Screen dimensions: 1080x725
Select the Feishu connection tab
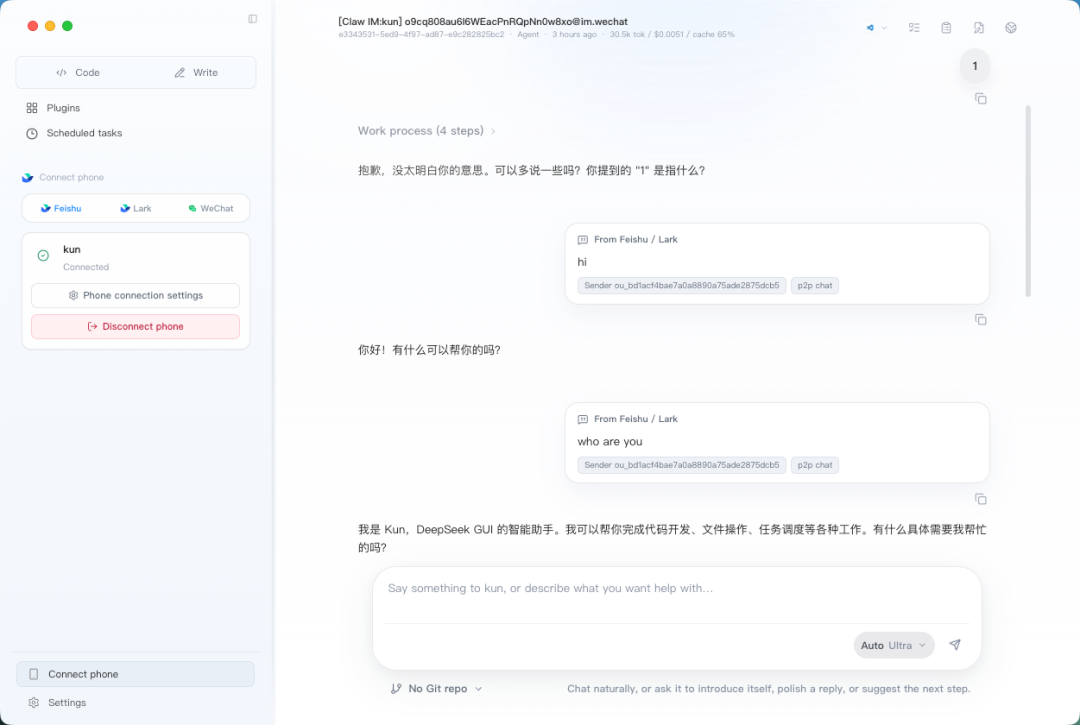[x=61, y=208]
